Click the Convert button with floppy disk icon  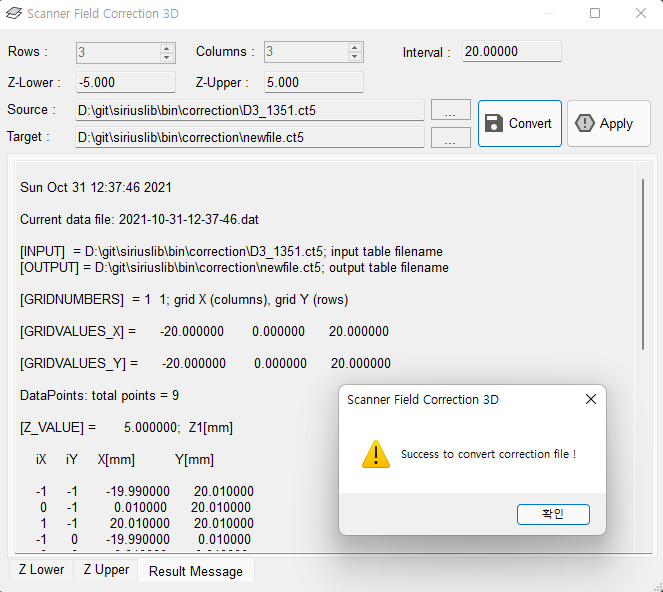point(520,123)
